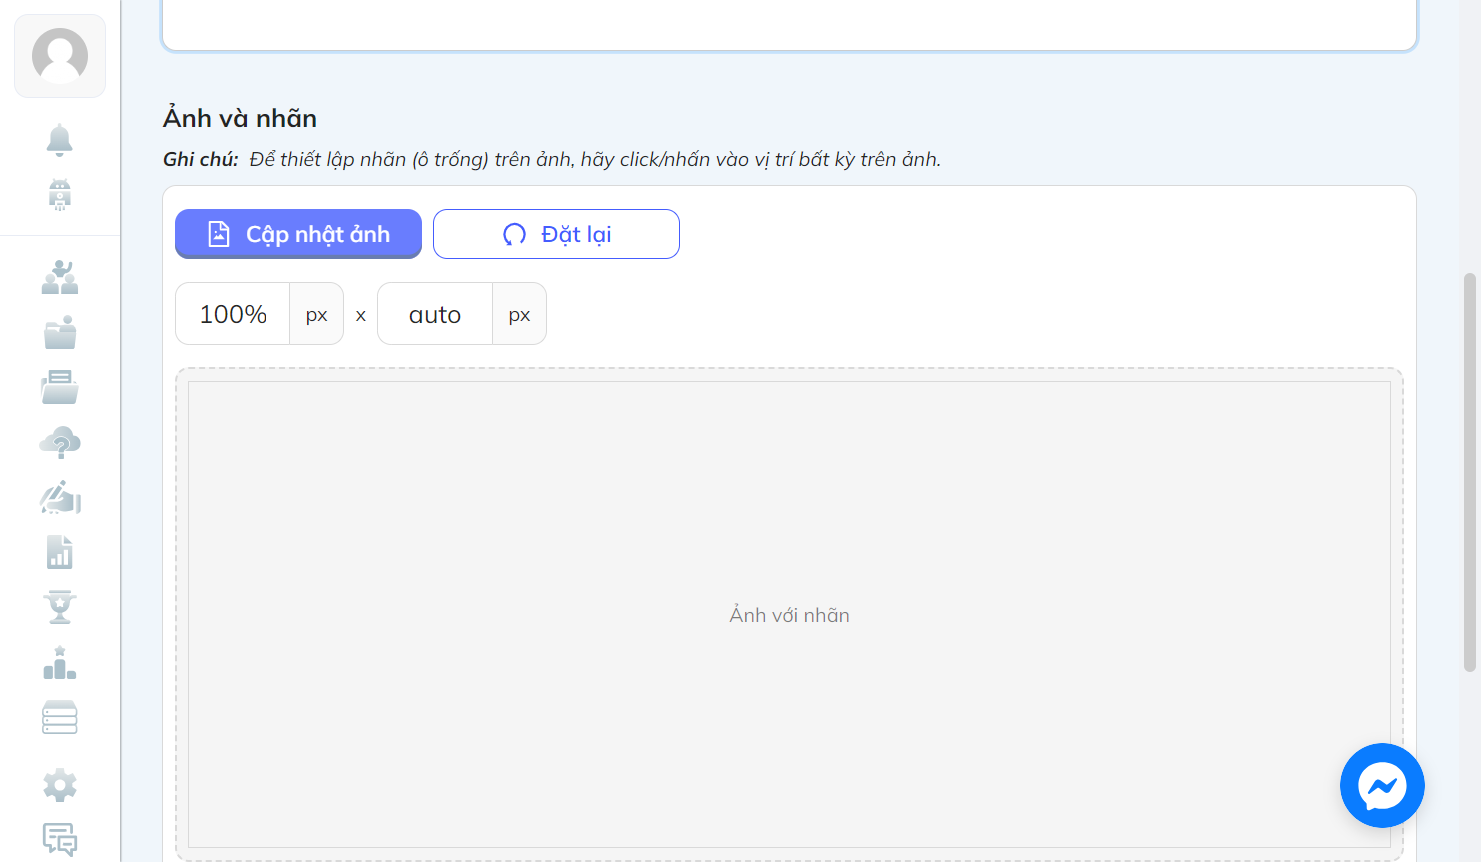Click the Cập nhật ảnh button
This screenshot has height=862, width=1481.
[298, 234]
